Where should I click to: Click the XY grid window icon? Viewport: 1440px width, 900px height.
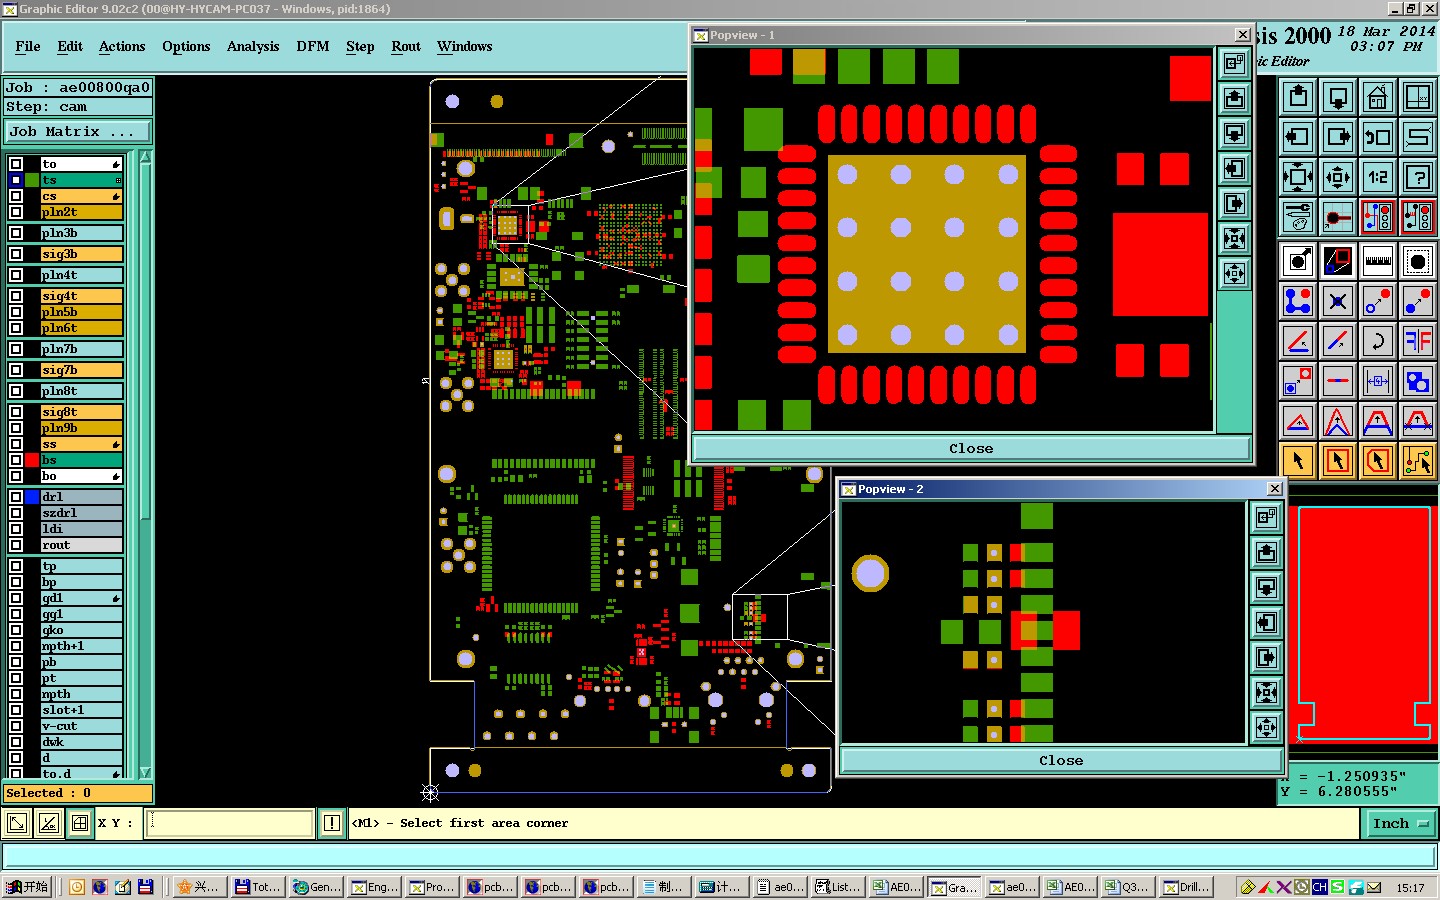click(1418, 97)
